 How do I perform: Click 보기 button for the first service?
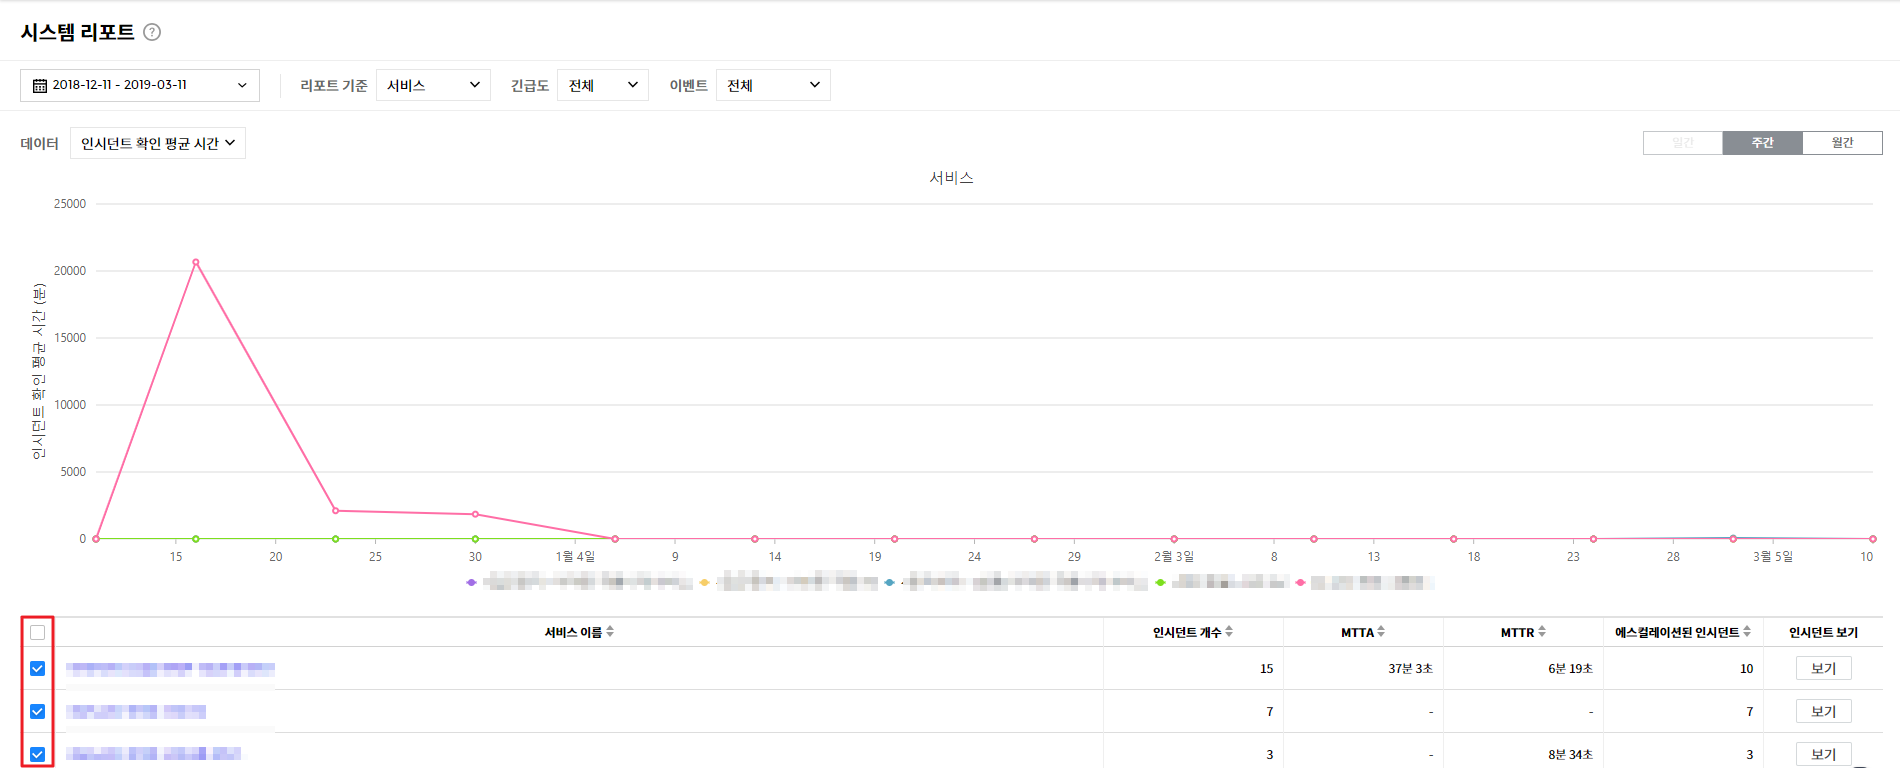click(x=1823, y=669)
